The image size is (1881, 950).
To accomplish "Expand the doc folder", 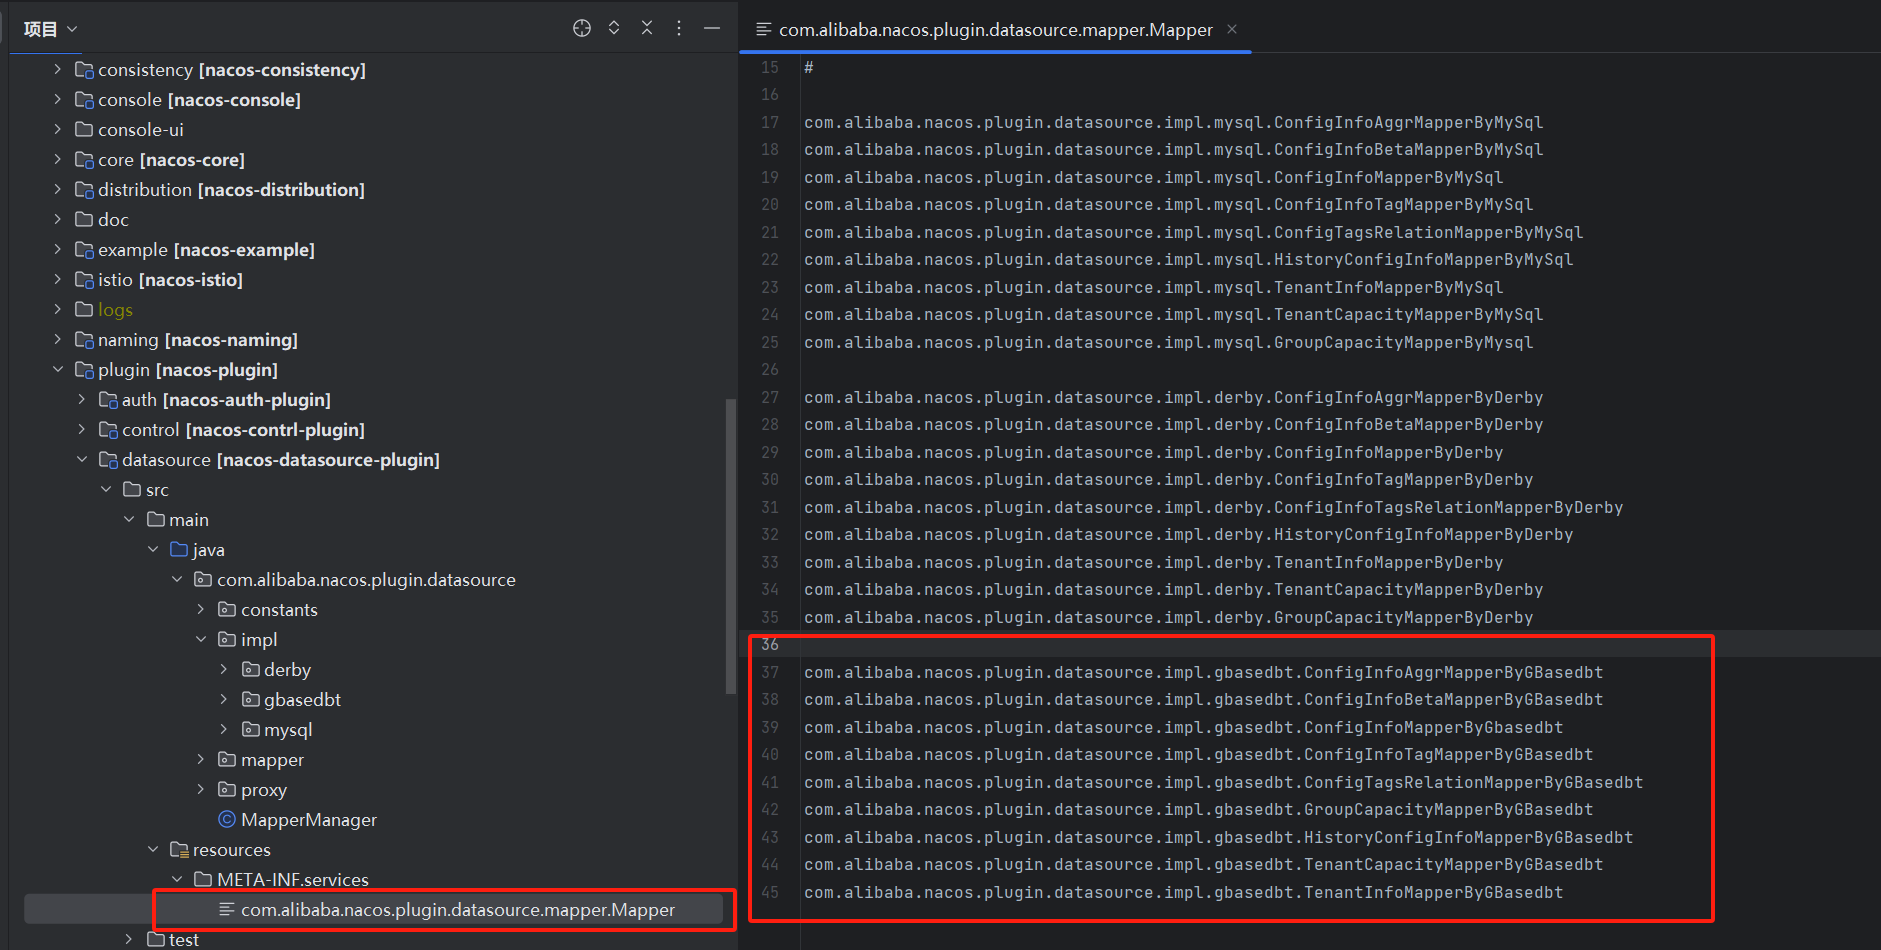I will [x=57, y=219].
